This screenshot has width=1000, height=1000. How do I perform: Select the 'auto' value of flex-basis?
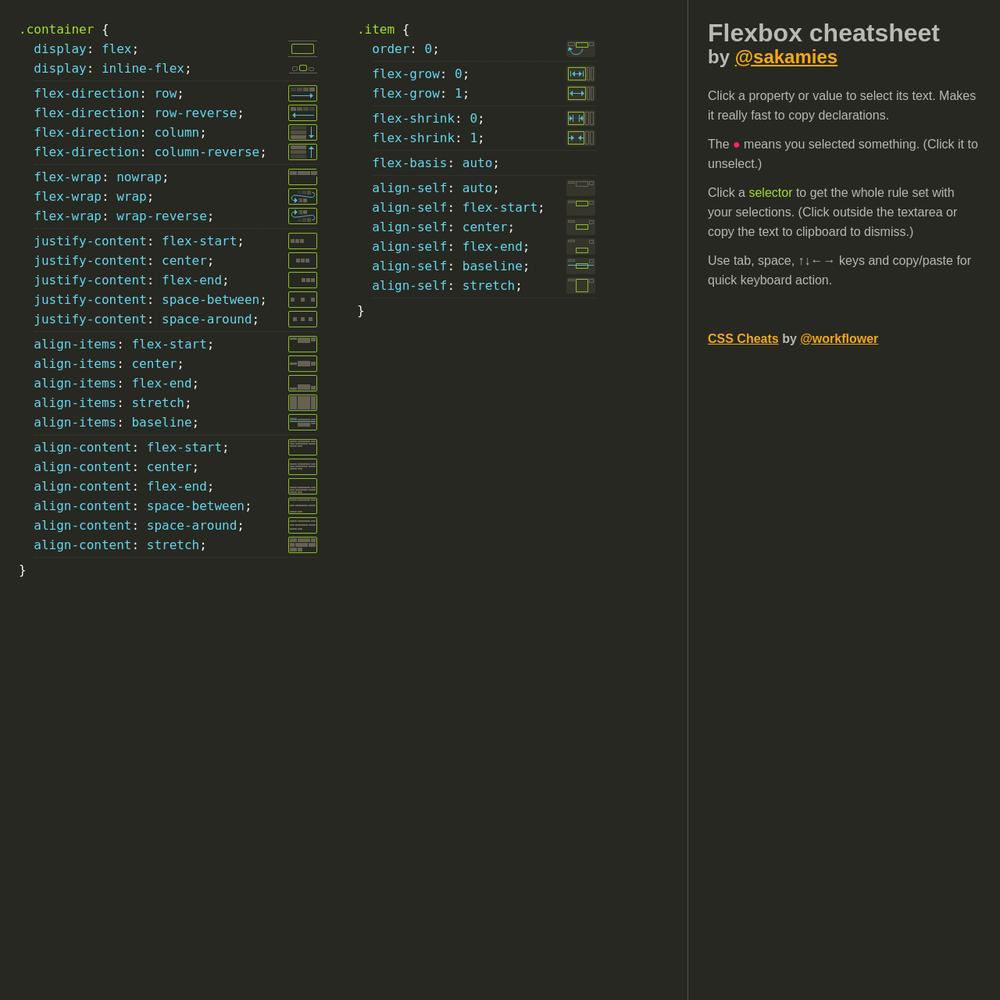477,163
